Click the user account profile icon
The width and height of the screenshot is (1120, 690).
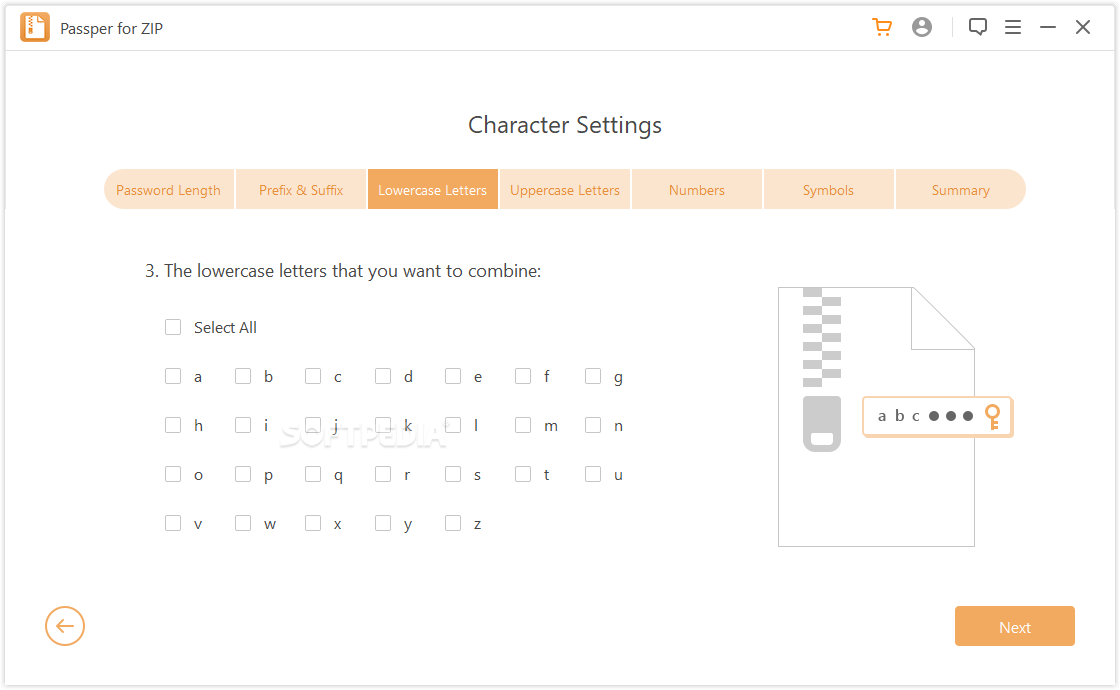pyautogui.click(x=922, y=28)
